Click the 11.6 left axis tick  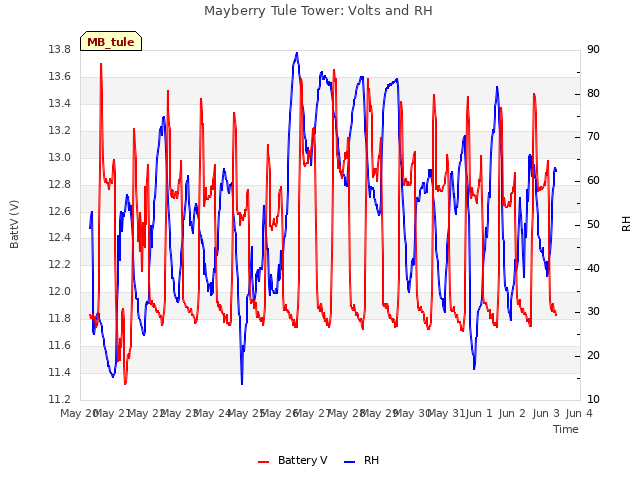[x=60, y=345]
